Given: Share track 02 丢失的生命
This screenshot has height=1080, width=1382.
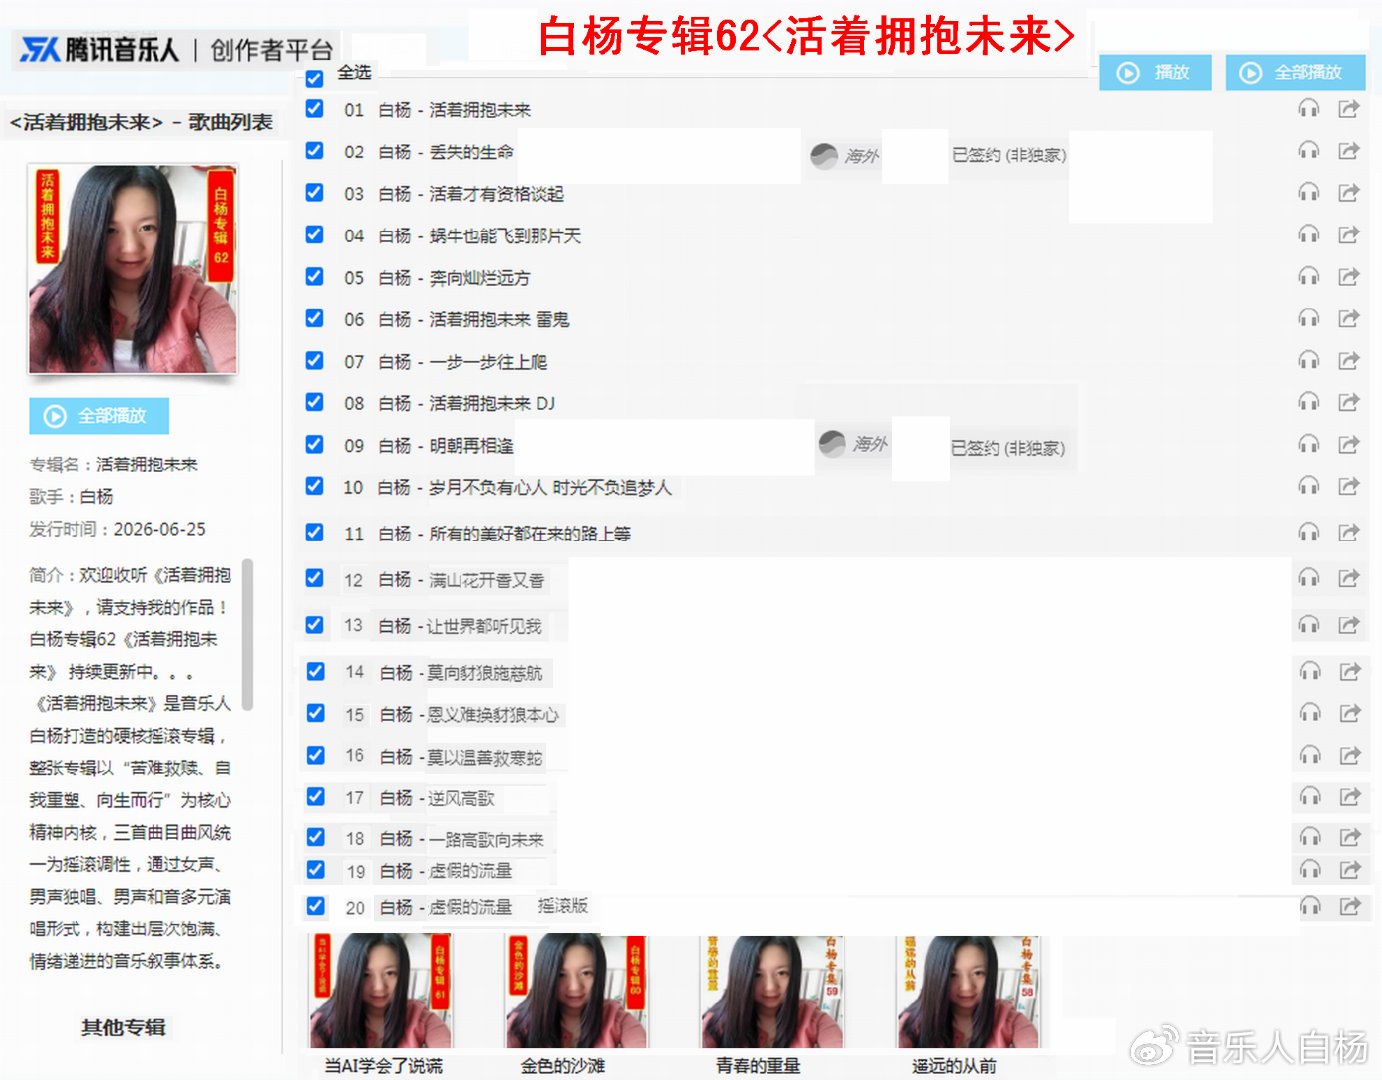Looking at the screenshot, I should click(x=1349, y=150).
